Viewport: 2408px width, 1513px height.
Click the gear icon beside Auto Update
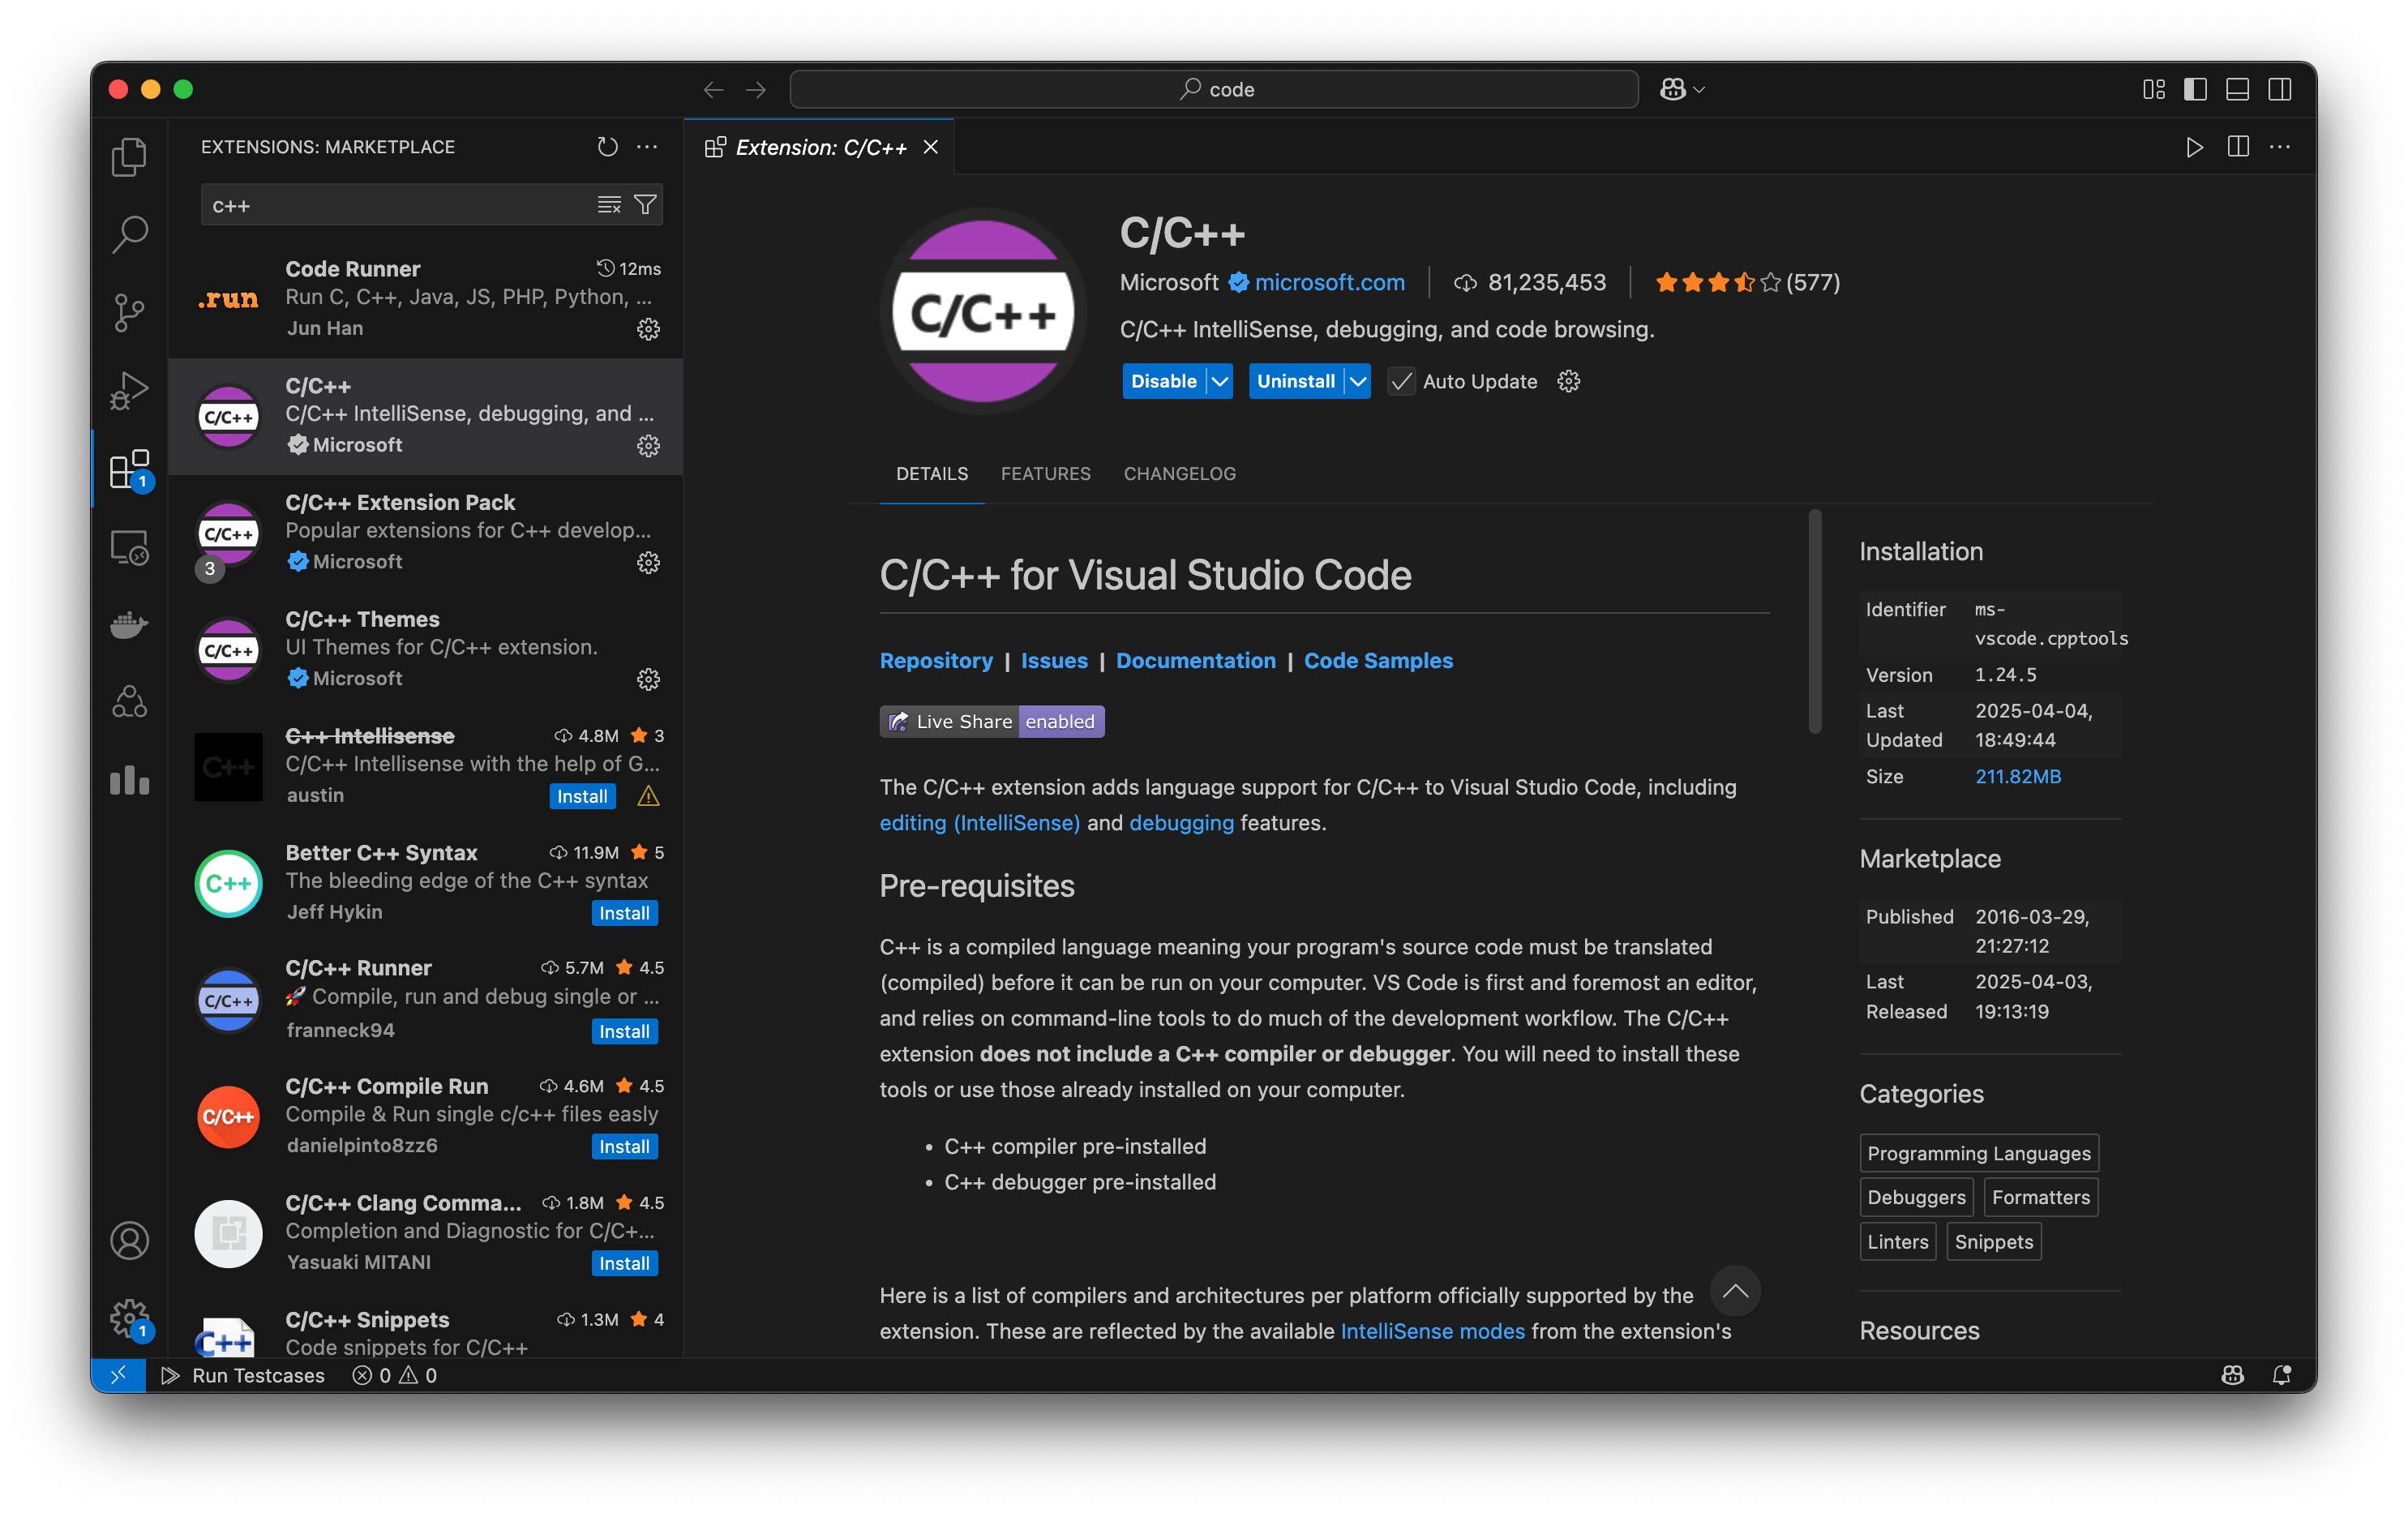pyautogui.click(x=1568, y=381)
